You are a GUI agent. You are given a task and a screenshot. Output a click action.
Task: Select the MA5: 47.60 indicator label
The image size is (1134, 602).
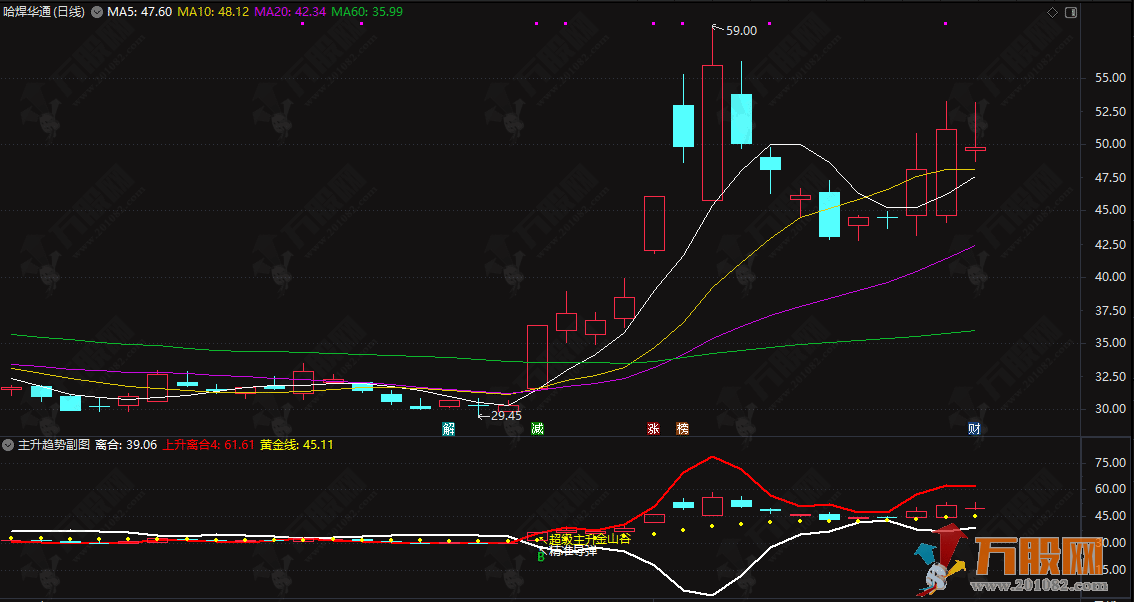pos(139,12)
